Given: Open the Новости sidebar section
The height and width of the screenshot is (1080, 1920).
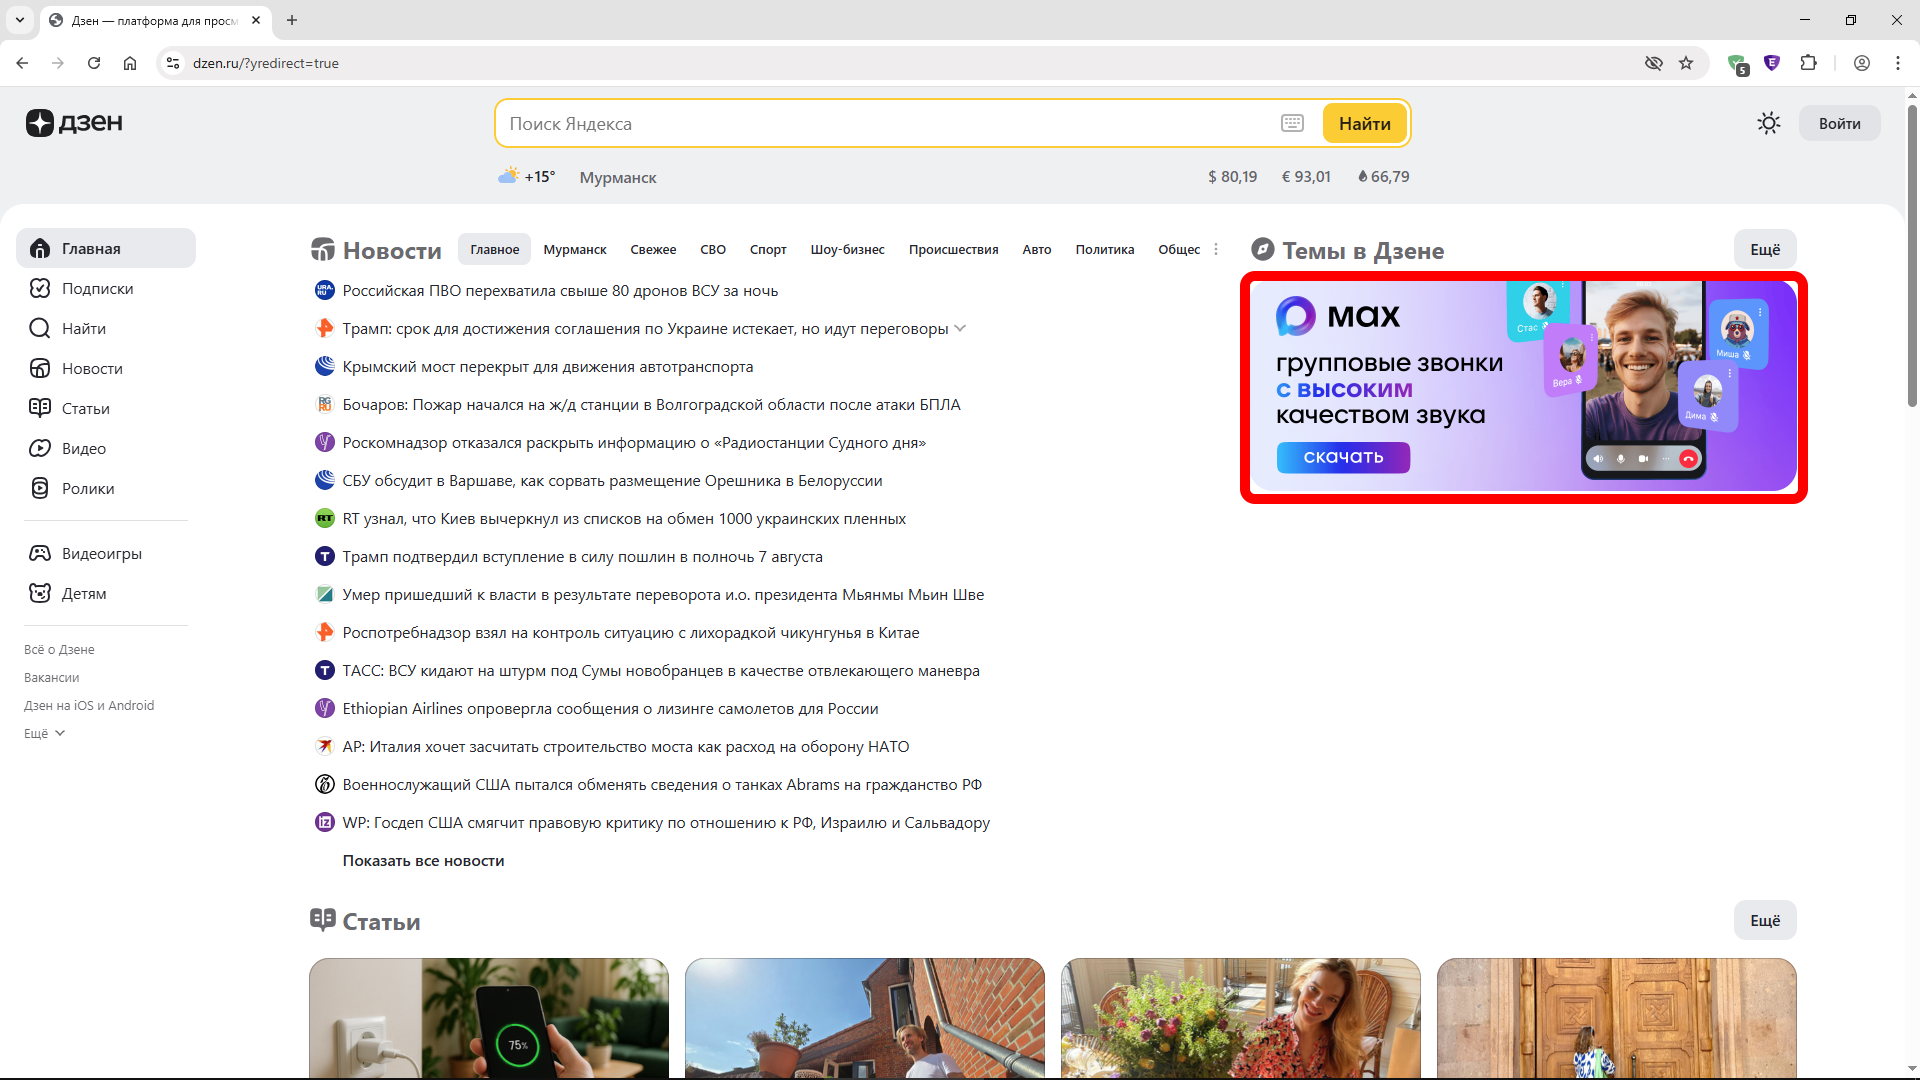Looking at the screenshot, I should click(90, 368).
